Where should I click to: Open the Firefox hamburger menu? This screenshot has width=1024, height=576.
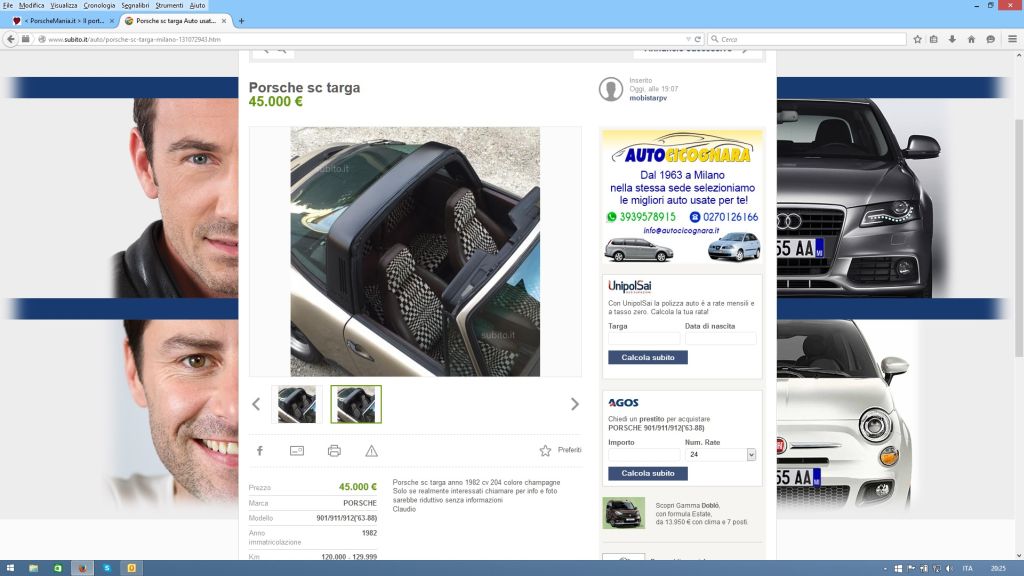(1012, 39)
